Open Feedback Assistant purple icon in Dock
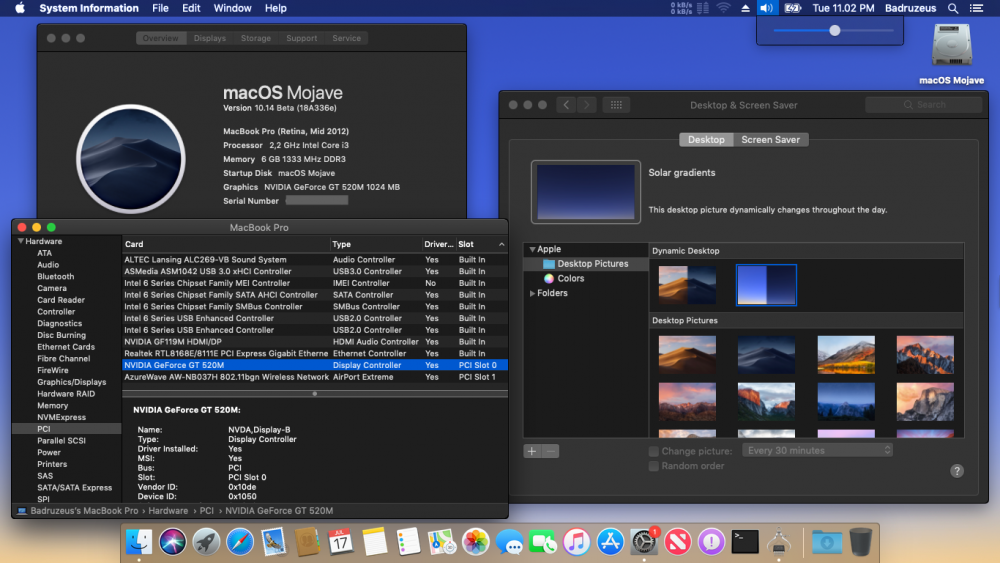Image resolution: width=1000 pixels, height=563 pixels. [711, 541]
